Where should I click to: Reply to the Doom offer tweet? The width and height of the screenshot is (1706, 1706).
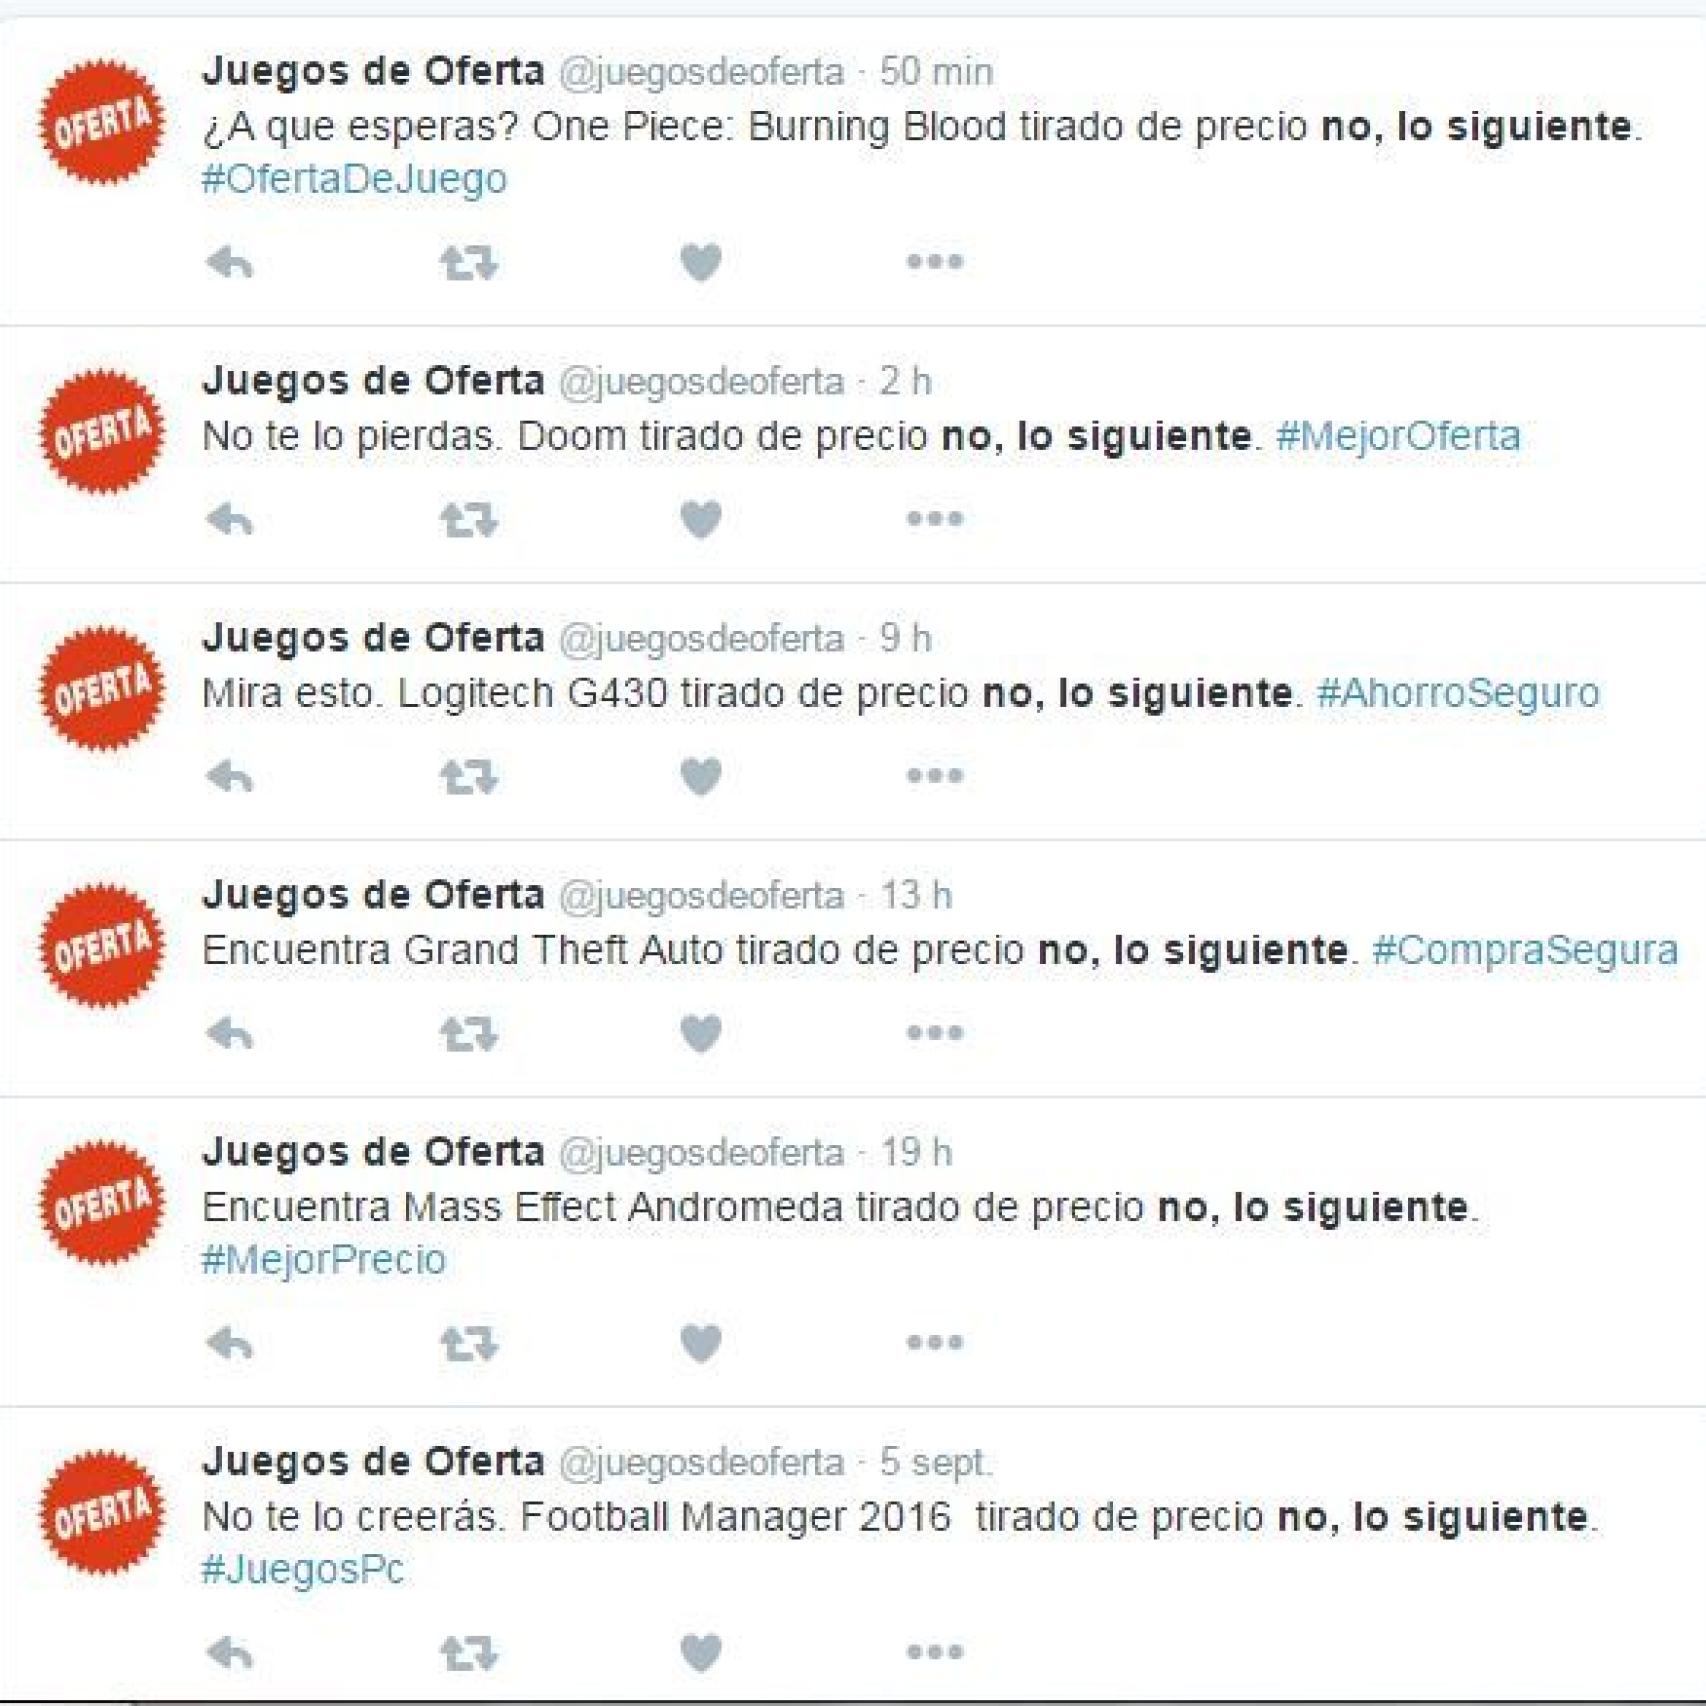coord(229,520)
